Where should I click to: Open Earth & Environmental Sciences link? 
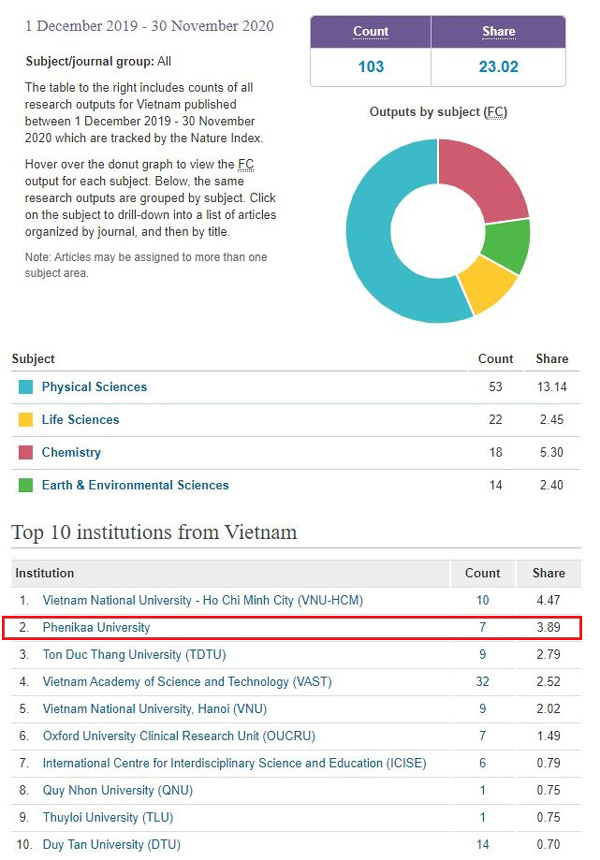[x=135, y=485]
